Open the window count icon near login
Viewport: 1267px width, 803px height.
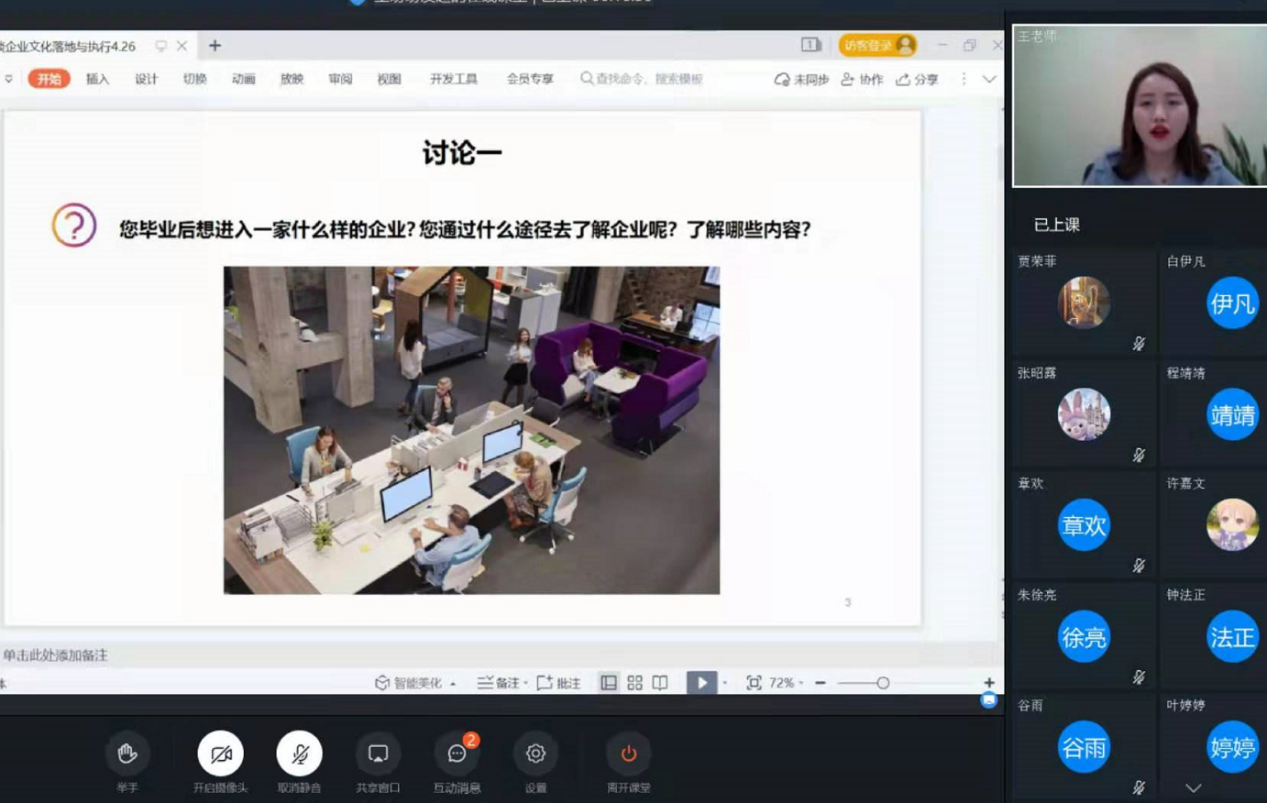coord(811,45)
